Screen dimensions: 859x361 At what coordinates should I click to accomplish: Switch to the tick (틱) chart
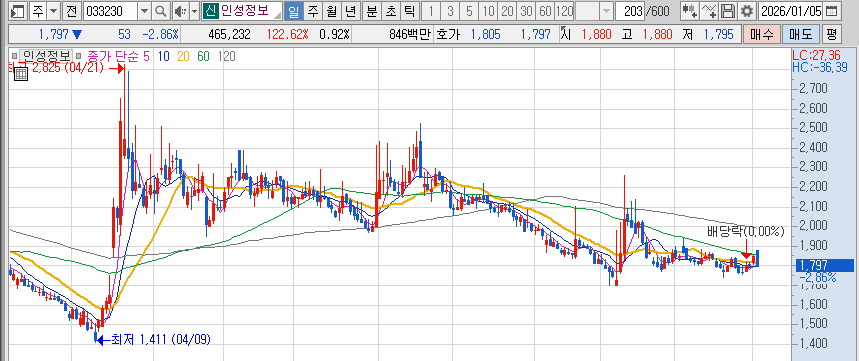pos(409,10)
